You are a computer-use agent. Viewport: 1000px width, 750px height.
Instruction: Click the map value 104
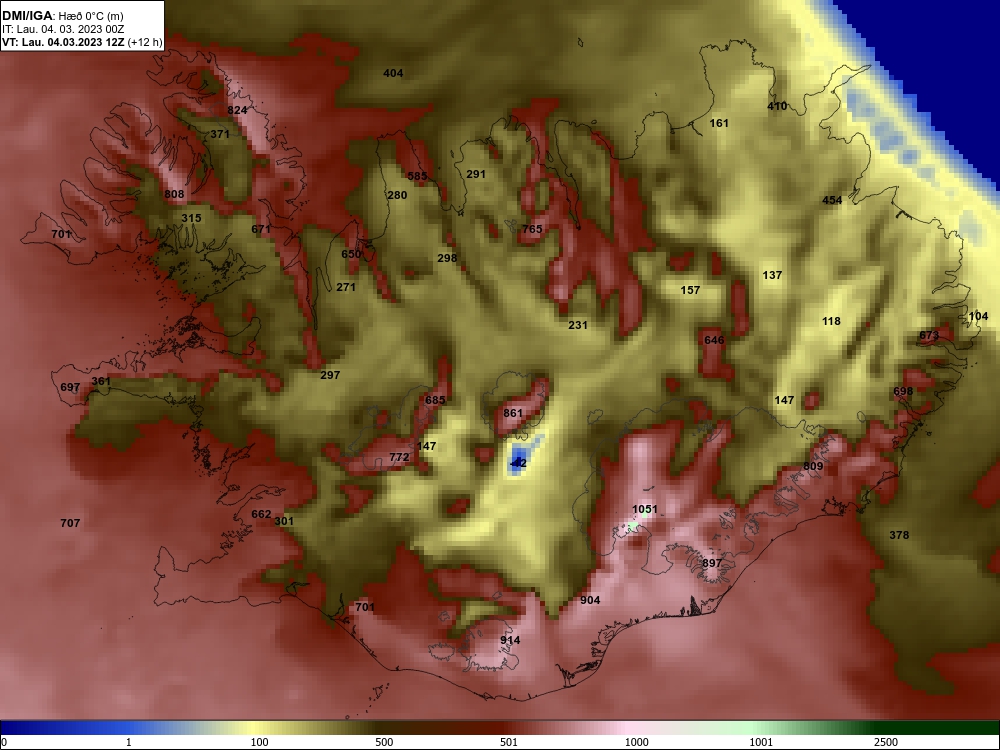(x=978, y=317)
